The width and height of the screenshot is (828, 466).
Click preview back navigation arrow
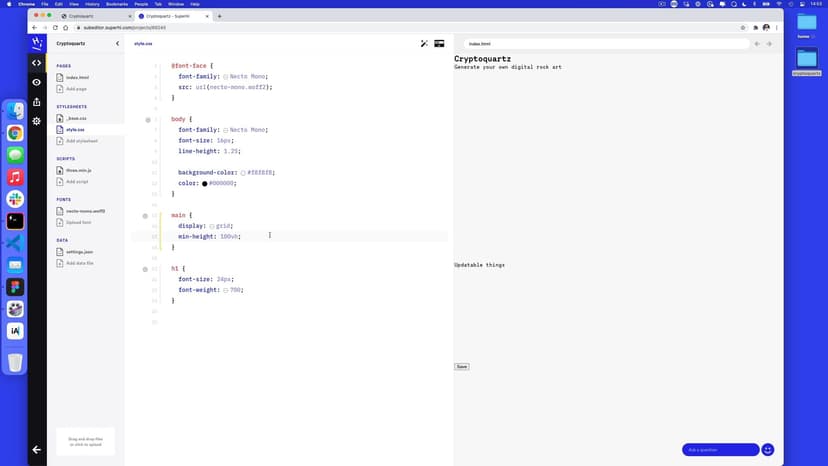click(757, 44)
